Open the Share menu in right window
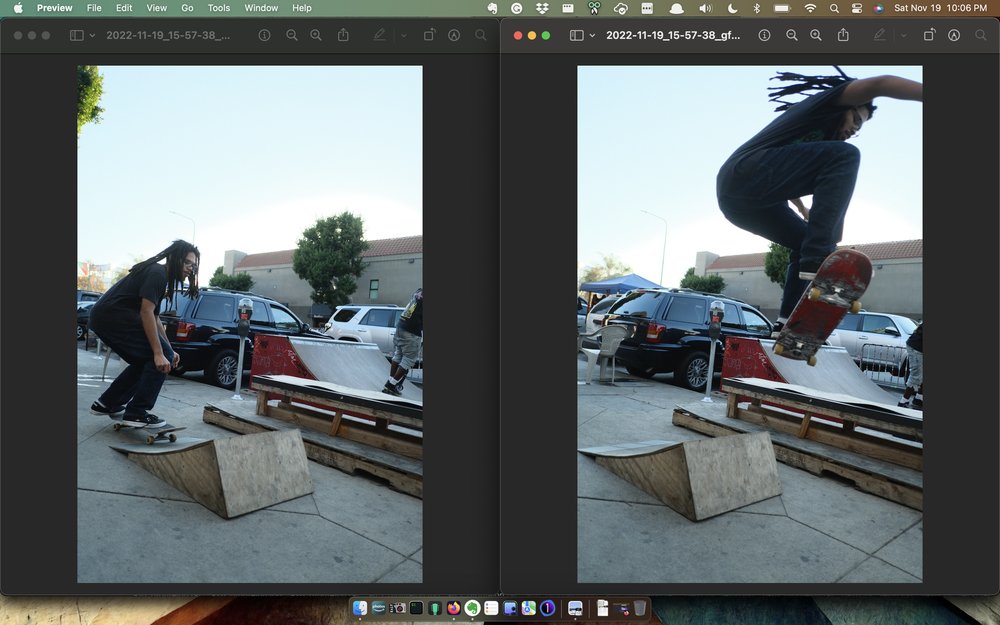The height and width of the screenshot is (625, 1000). [843, 35]
